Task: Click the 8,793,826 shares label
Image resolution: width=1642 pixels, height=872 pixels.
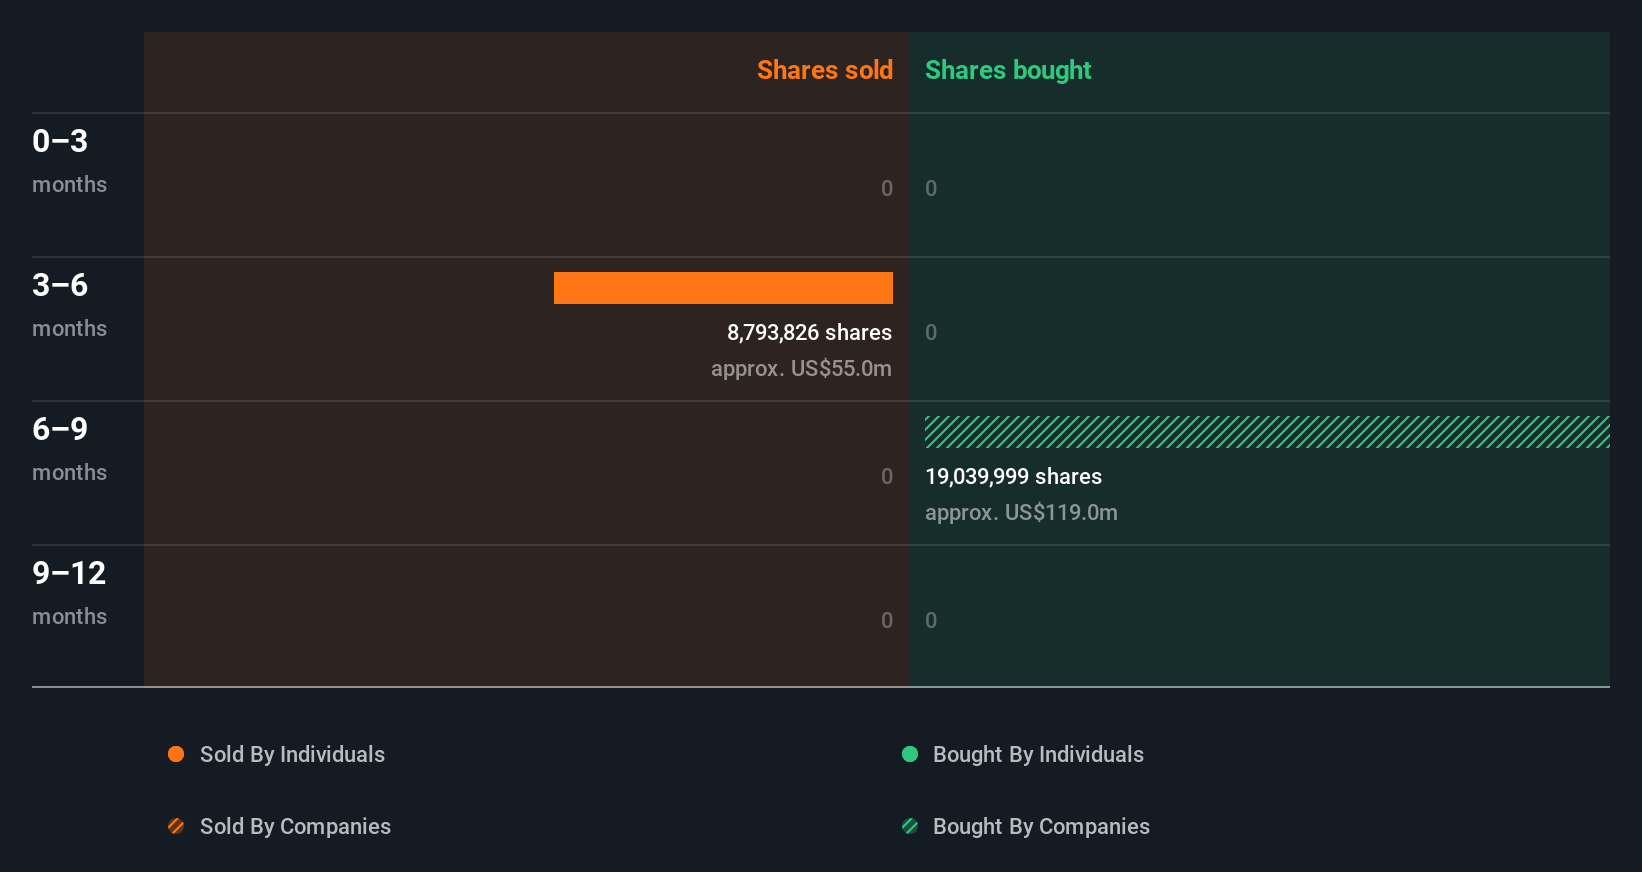Action: (x=809, y=332)
